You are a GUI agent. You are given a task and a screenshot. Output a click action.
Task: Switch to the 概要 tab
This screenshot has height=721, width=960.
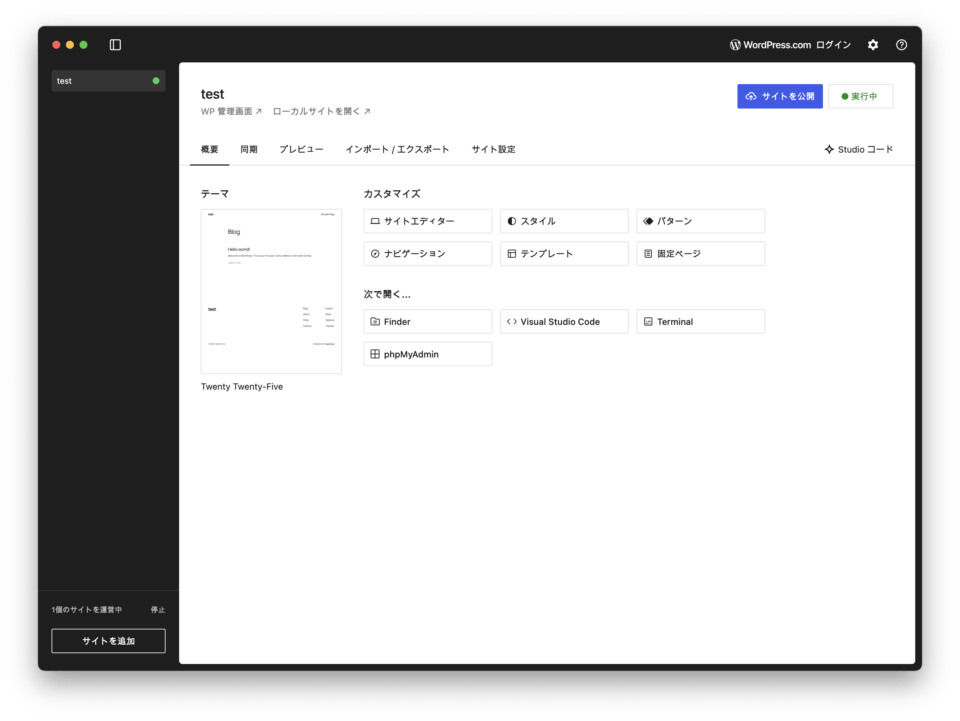[x=209, y=149]
